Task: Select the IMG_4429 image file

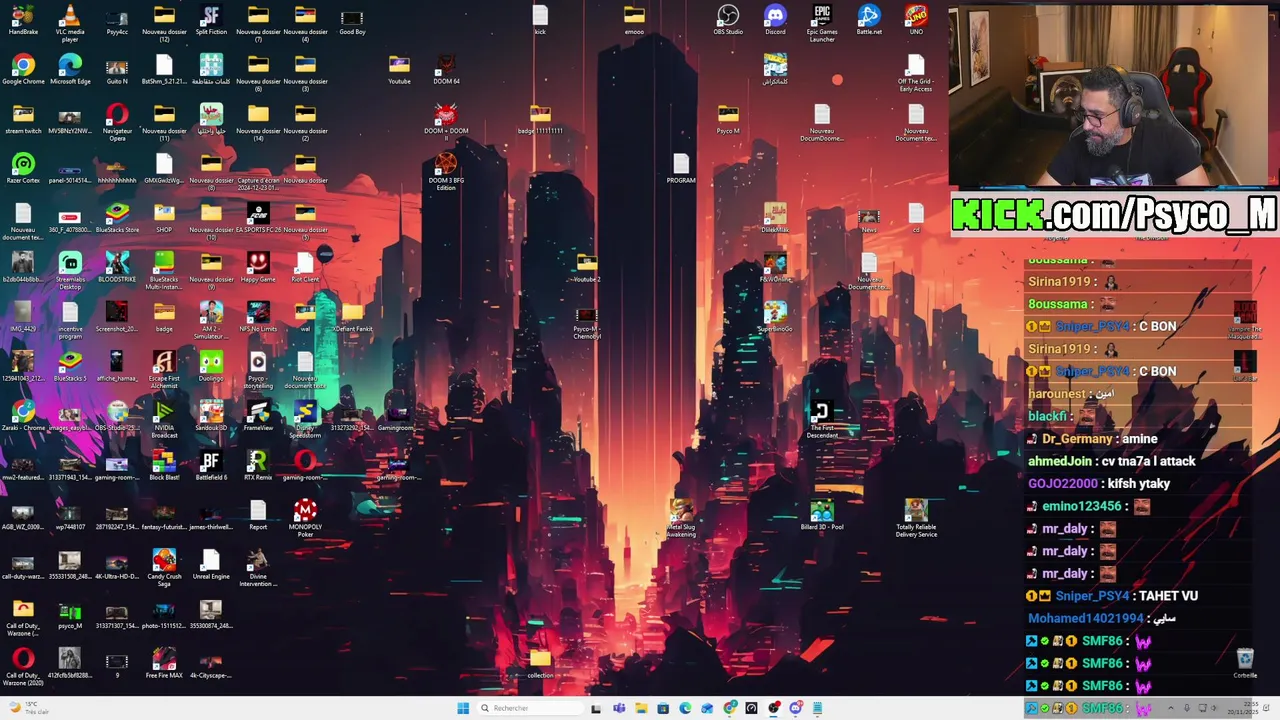Action: click(23, 317)
